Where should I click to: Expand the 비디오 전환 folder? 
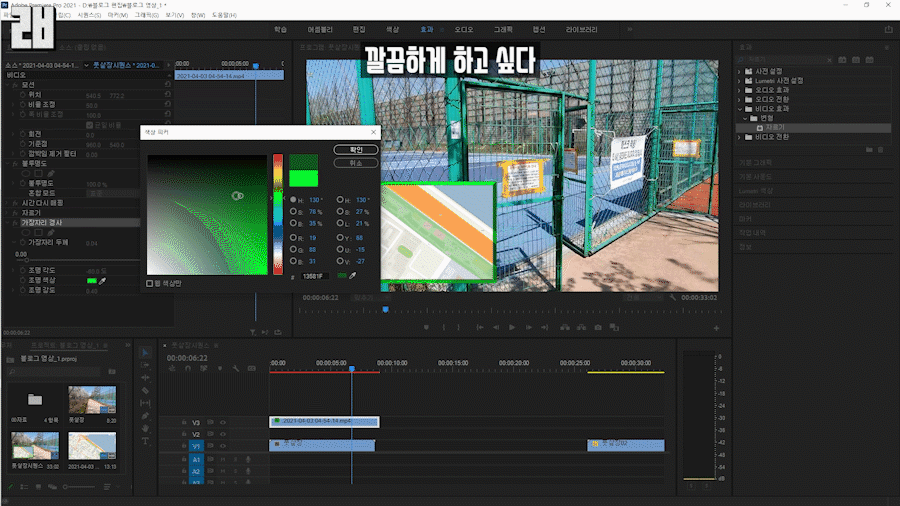pos(739,137)
